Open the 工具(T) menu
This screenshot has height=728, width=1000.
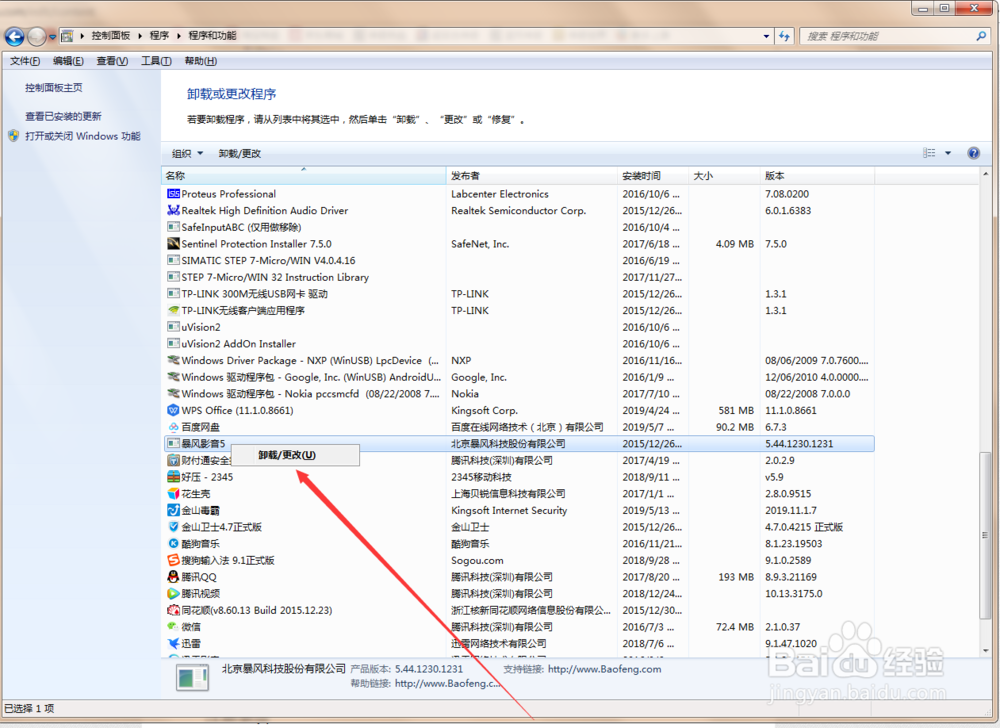click(x=156, y=61)
